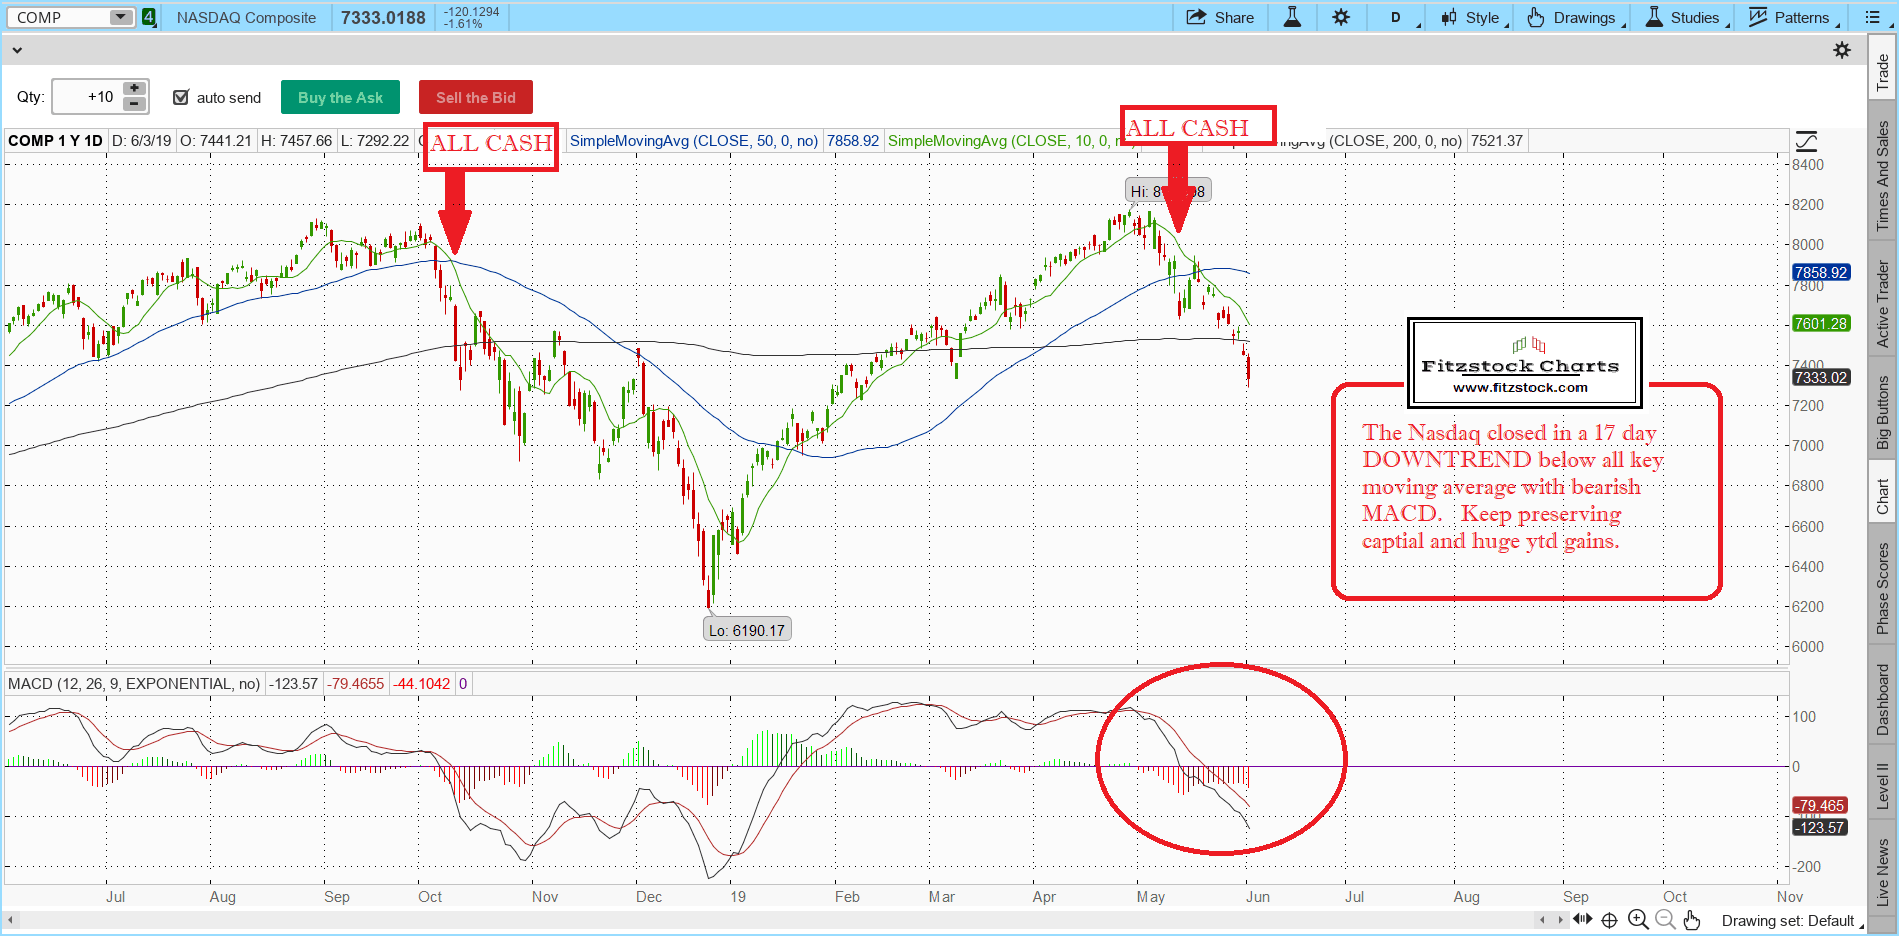This screenshot has width=1899, height=936.
Task: Open the trade bar settings gear
Action: pyautogui.click(x=1841, y=50)
